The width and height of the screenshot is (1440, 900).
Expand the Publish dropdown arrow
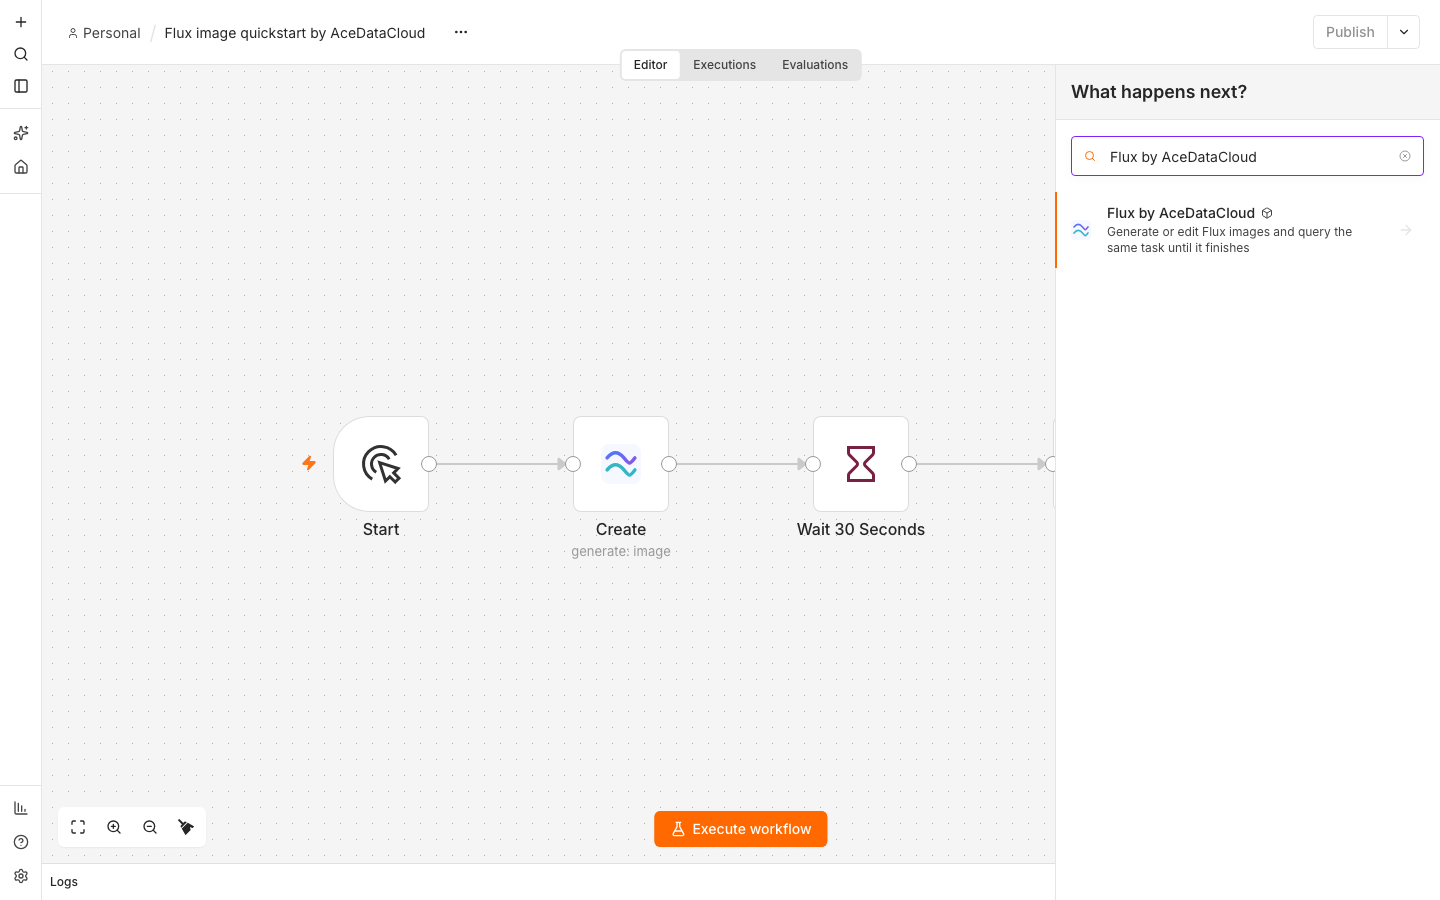point(1404,32)
